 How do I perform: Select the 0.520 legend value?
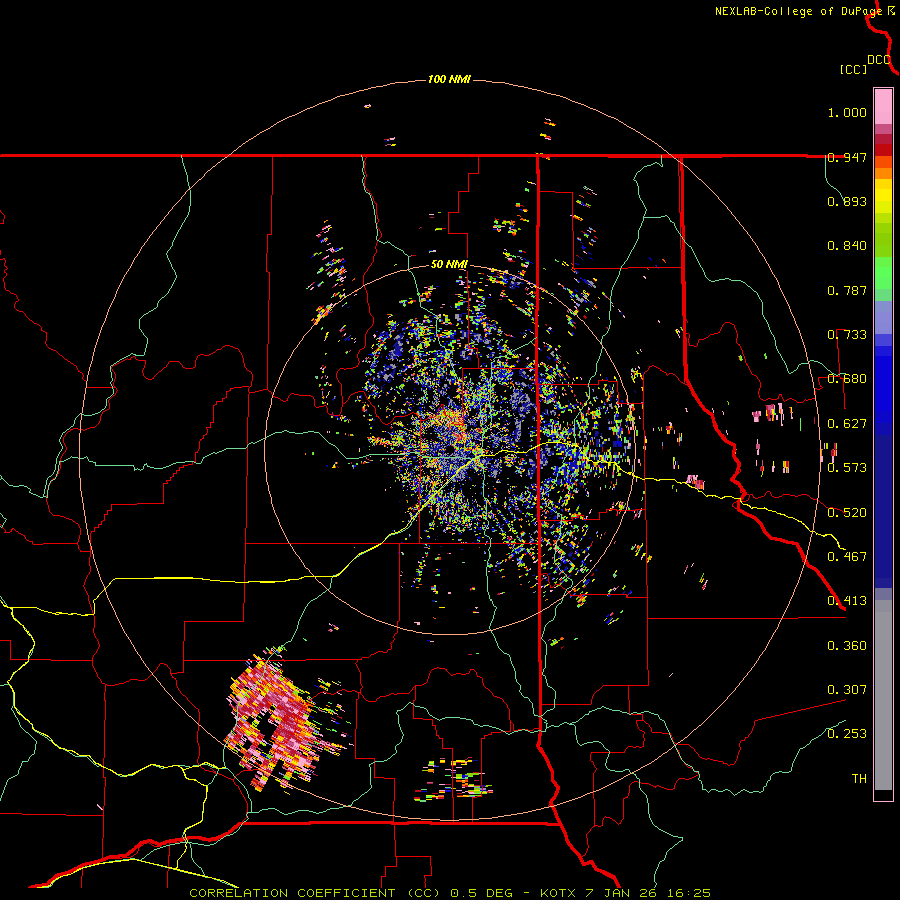coord(847,513)
